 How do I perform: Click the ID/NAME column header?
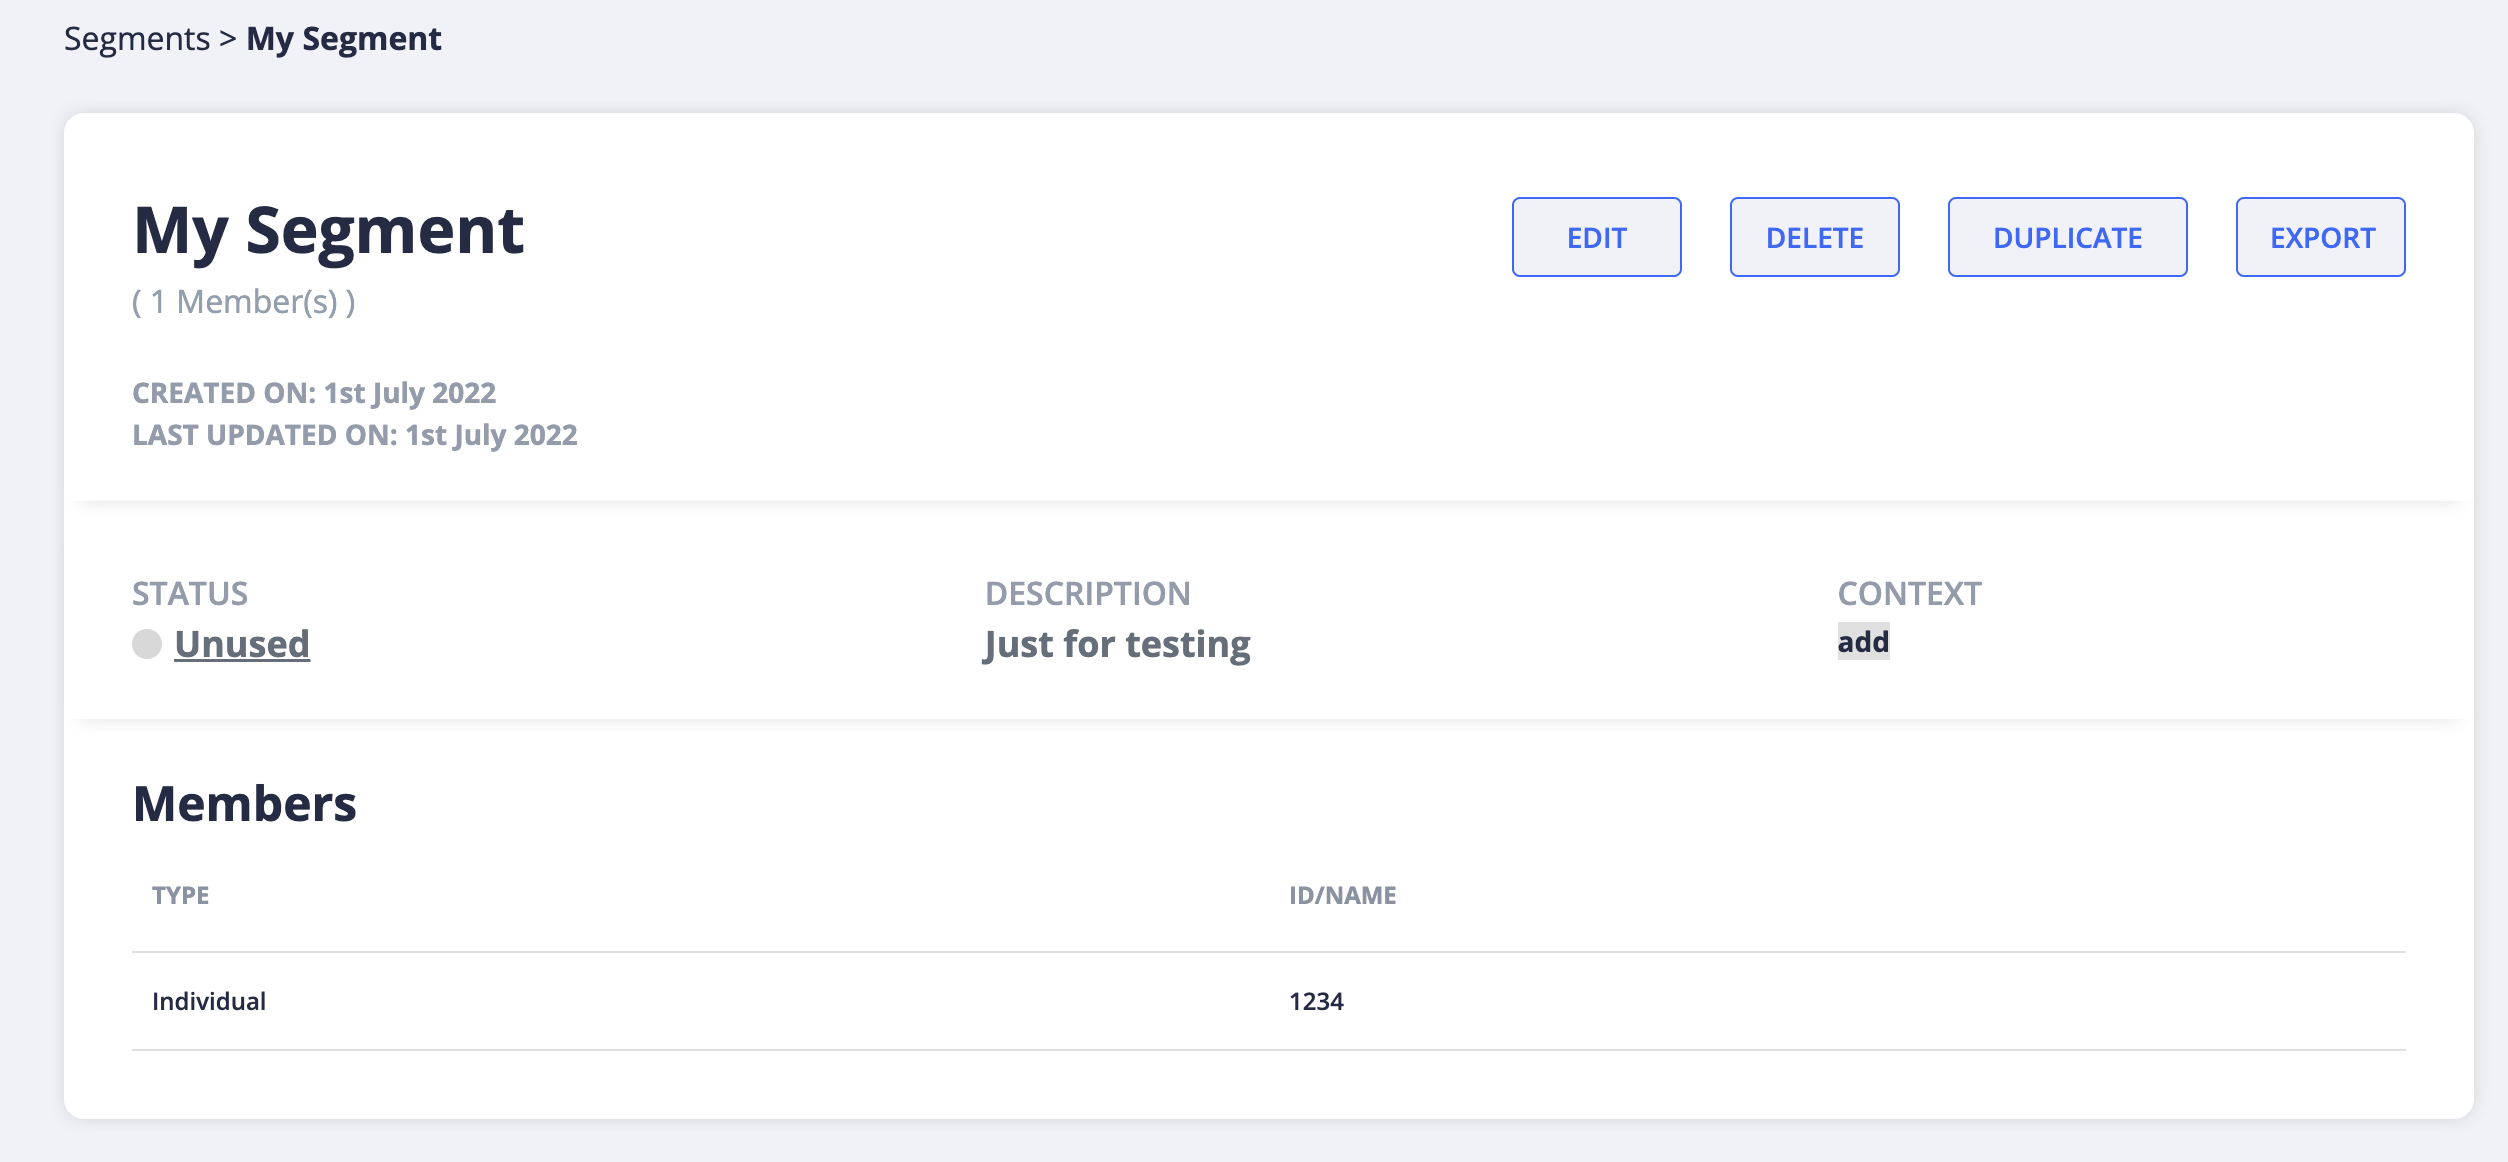point(1342,895)
